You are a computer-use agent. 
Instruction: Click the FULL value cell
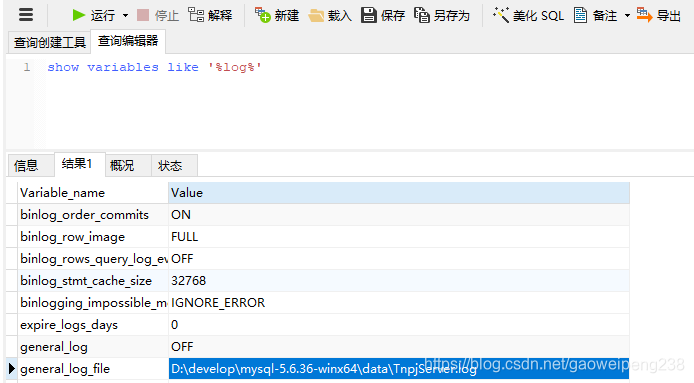click(399, 237)
